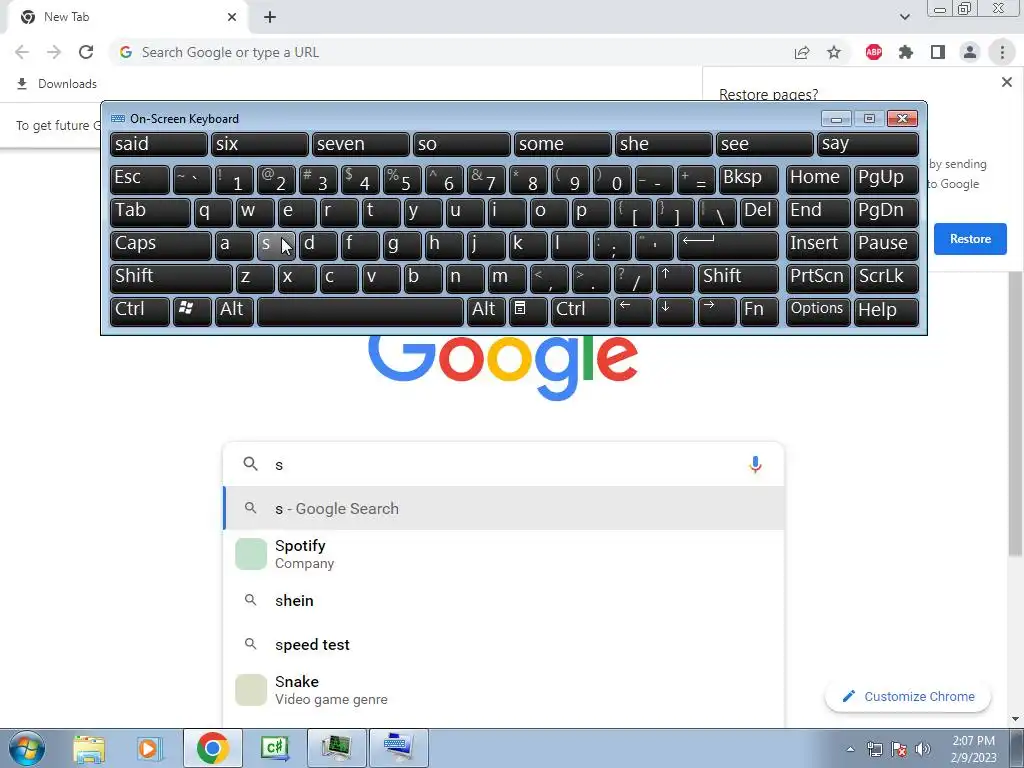Click the Bksp key on keyboard

pos(749,178)
